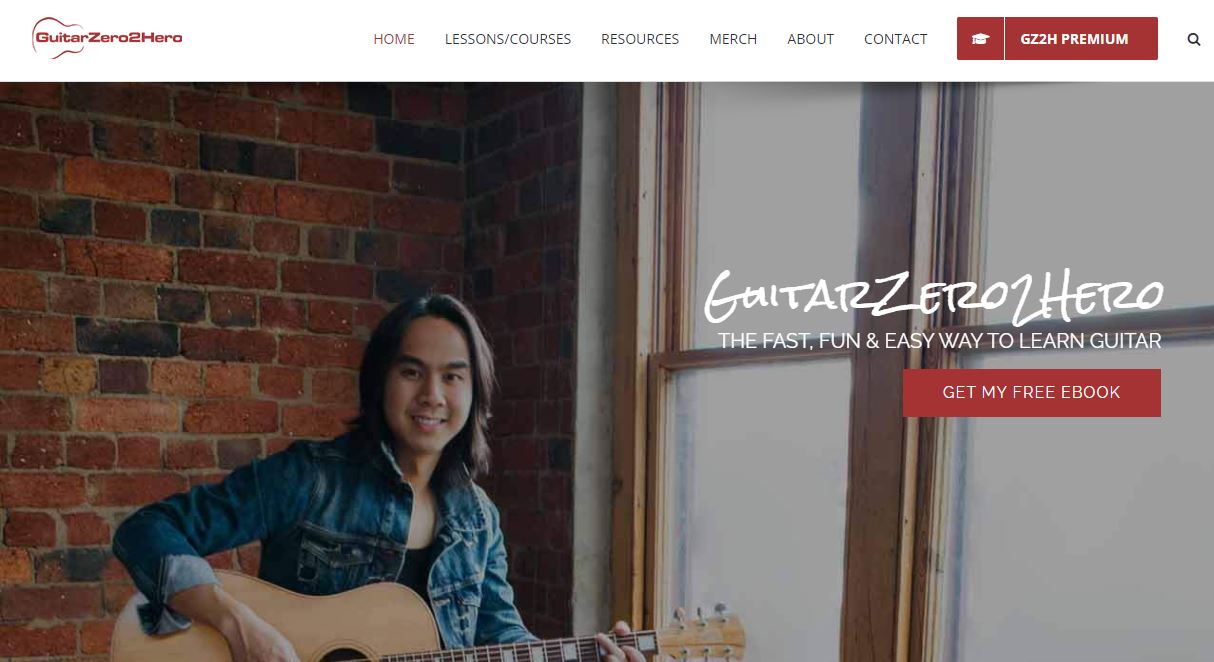Go to the MERCH page
The image size is (1214, 662).
pos(733,39)
